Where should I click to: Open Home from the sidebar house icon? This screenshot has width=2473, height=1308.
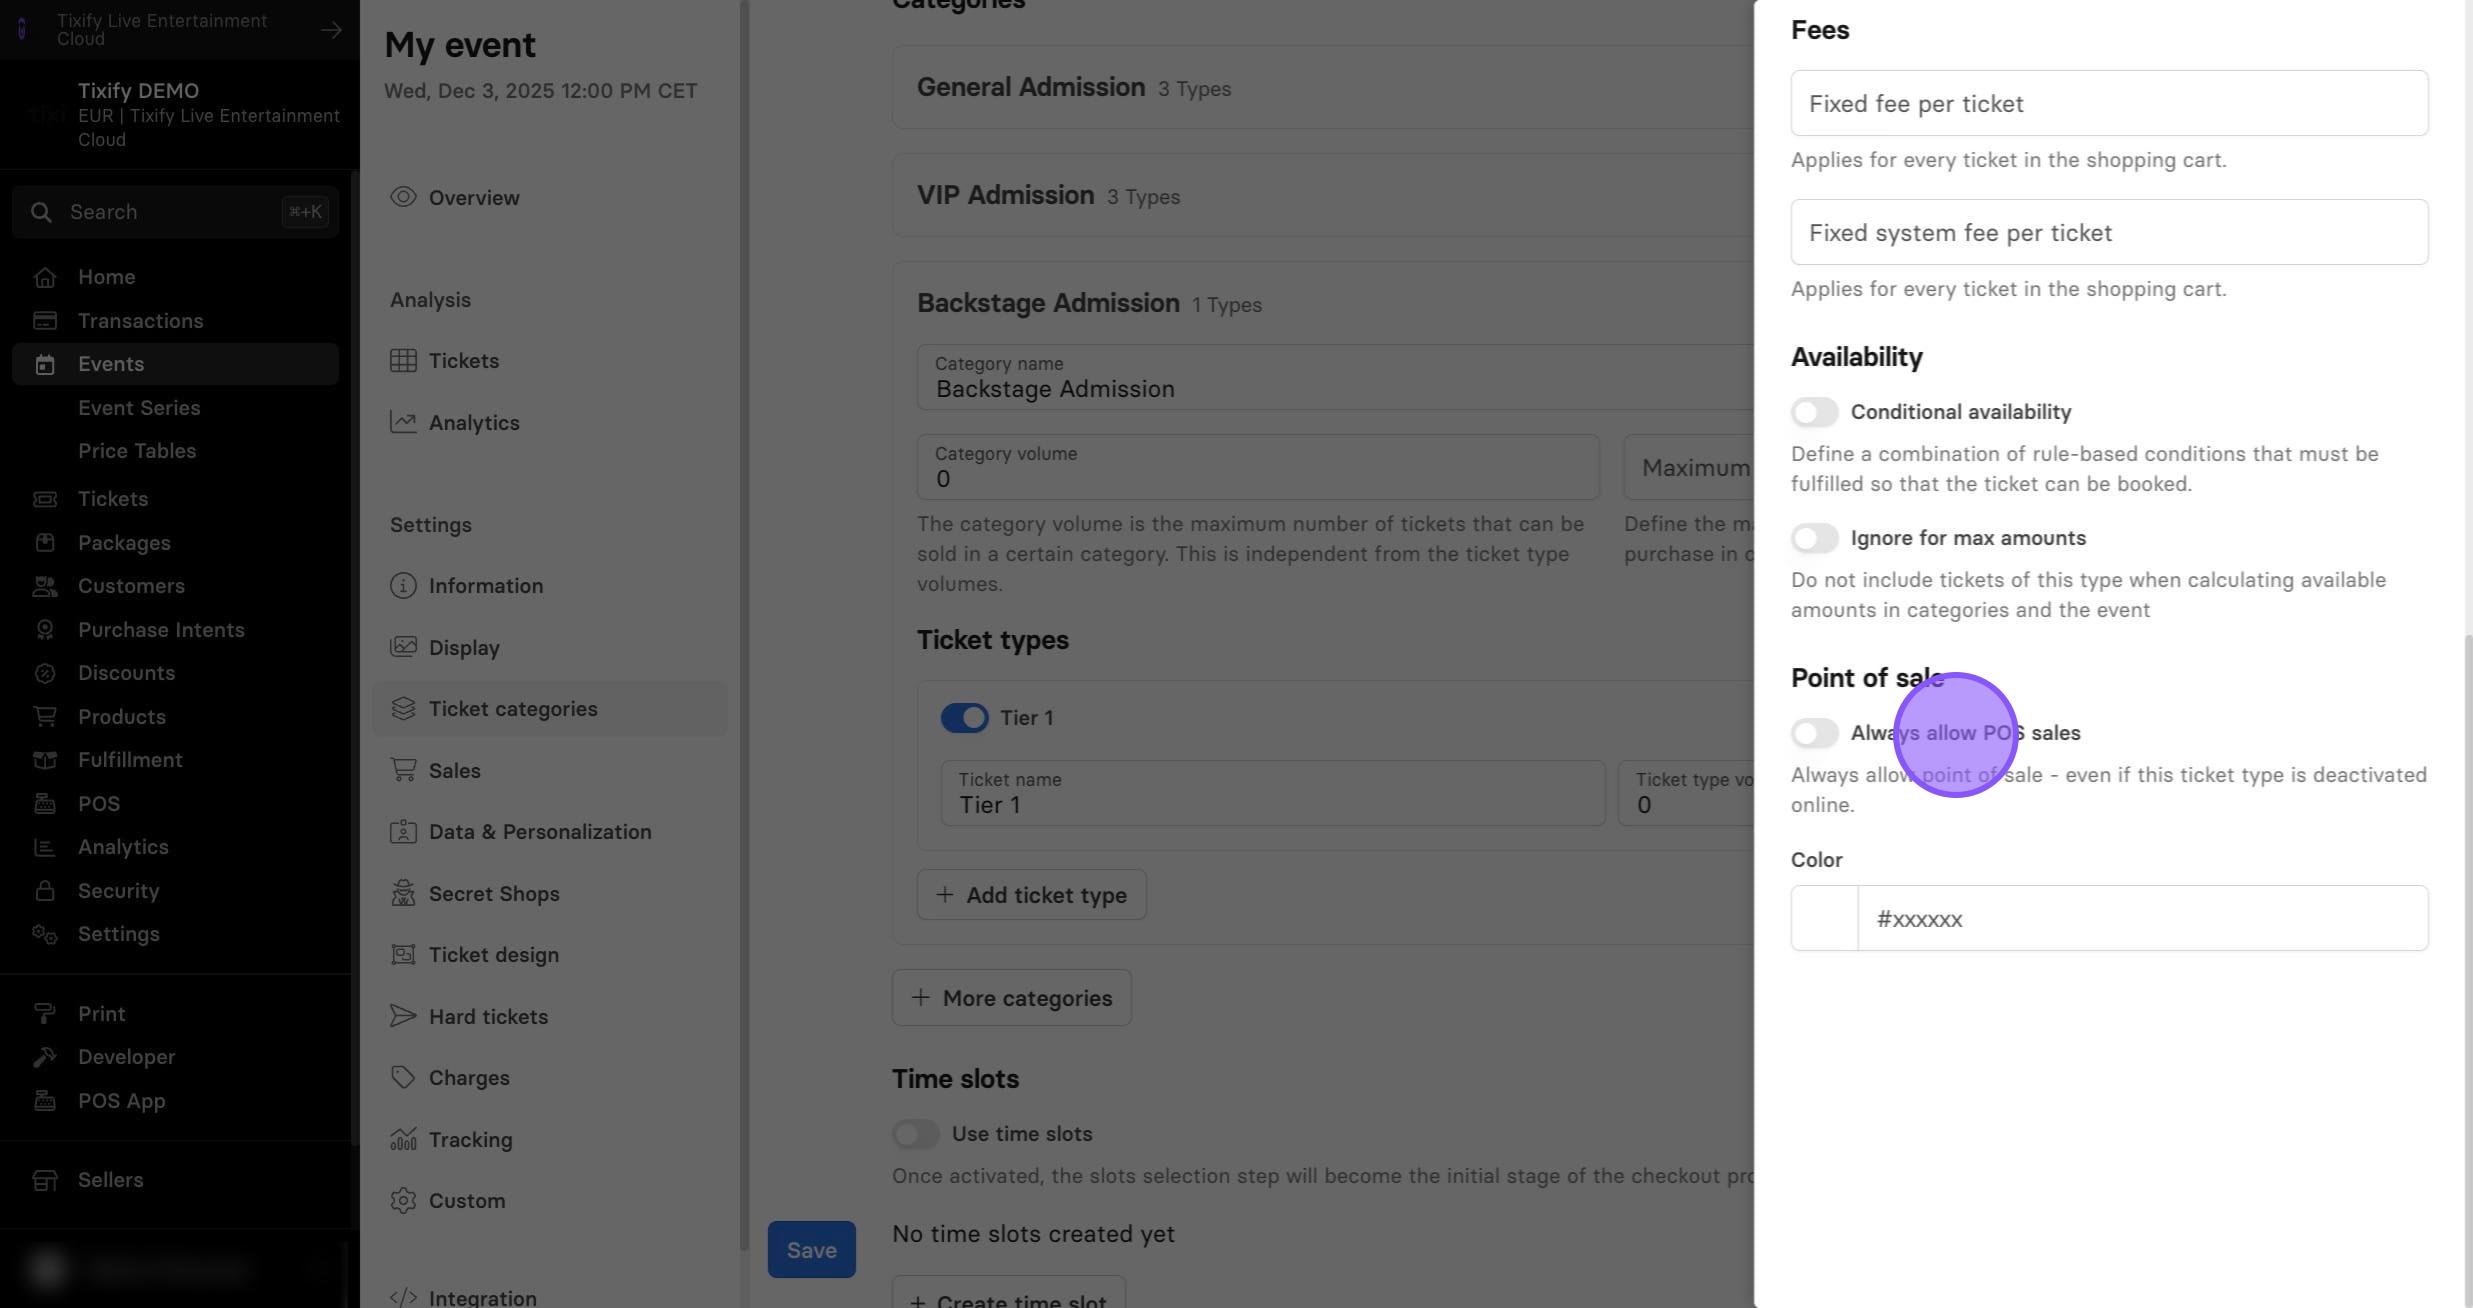tap(44, 277)
